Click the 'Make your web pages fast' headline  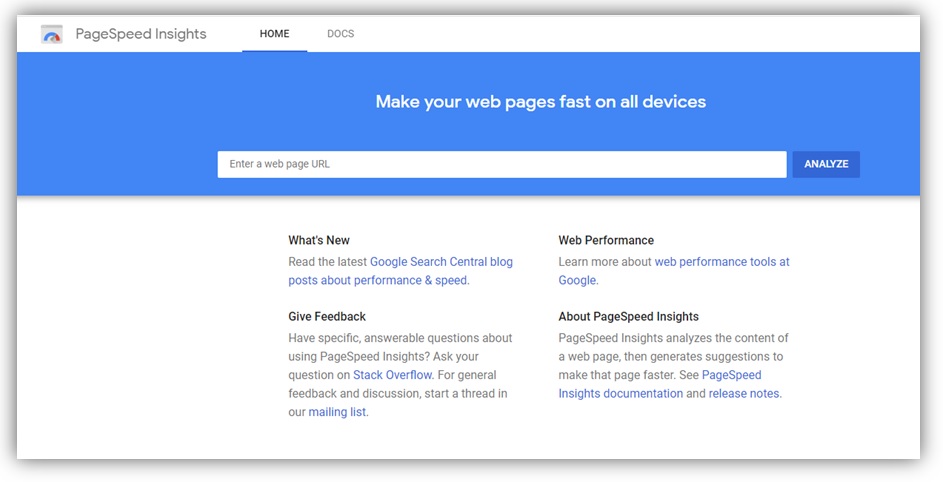[x=540, y=101]
